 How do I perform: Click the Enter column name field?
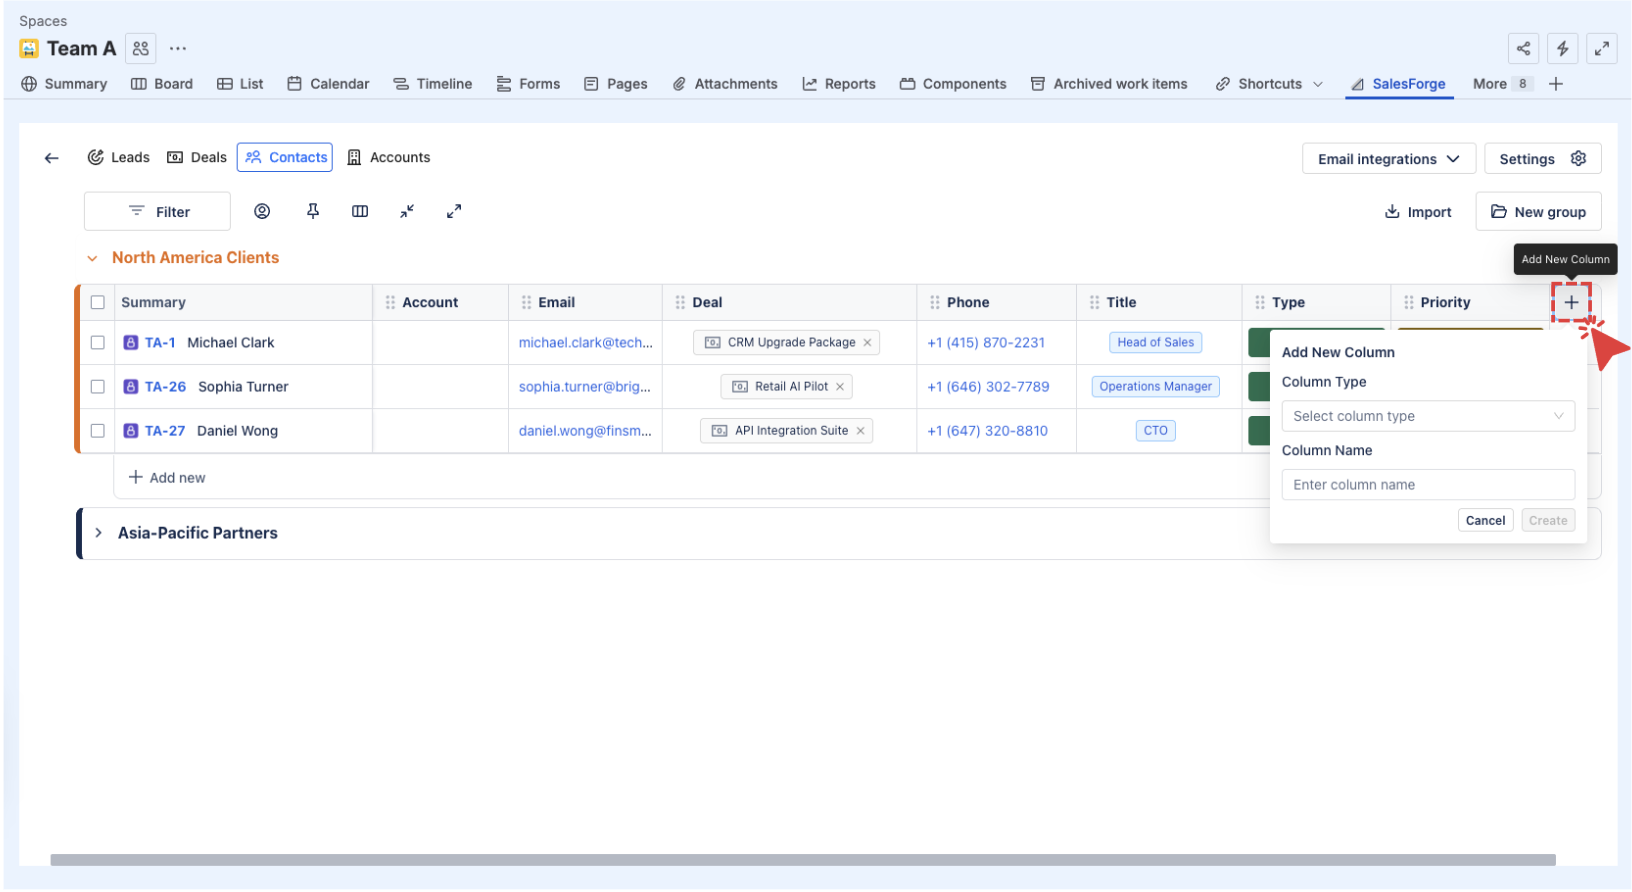tap(1427, 485)
